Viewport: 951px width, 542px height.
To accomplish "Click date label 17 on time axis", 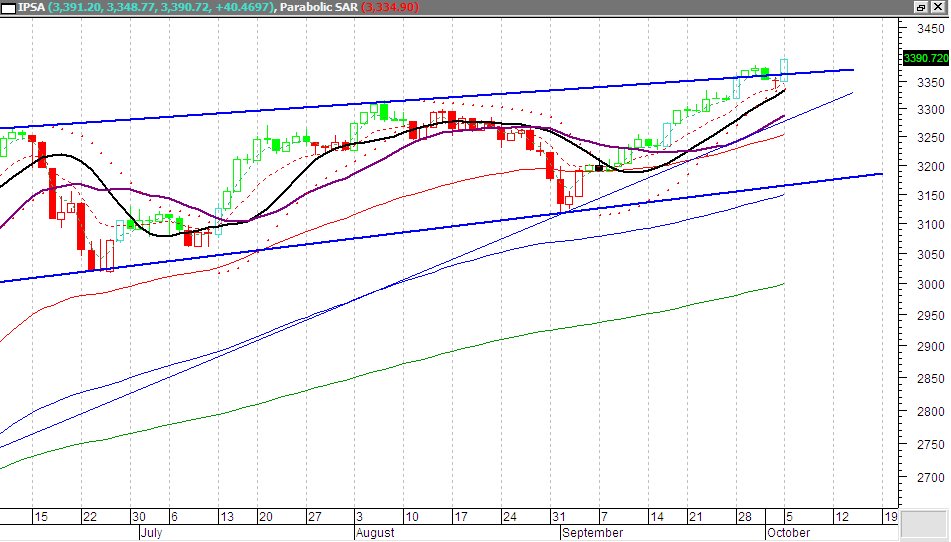I will 461,517.
